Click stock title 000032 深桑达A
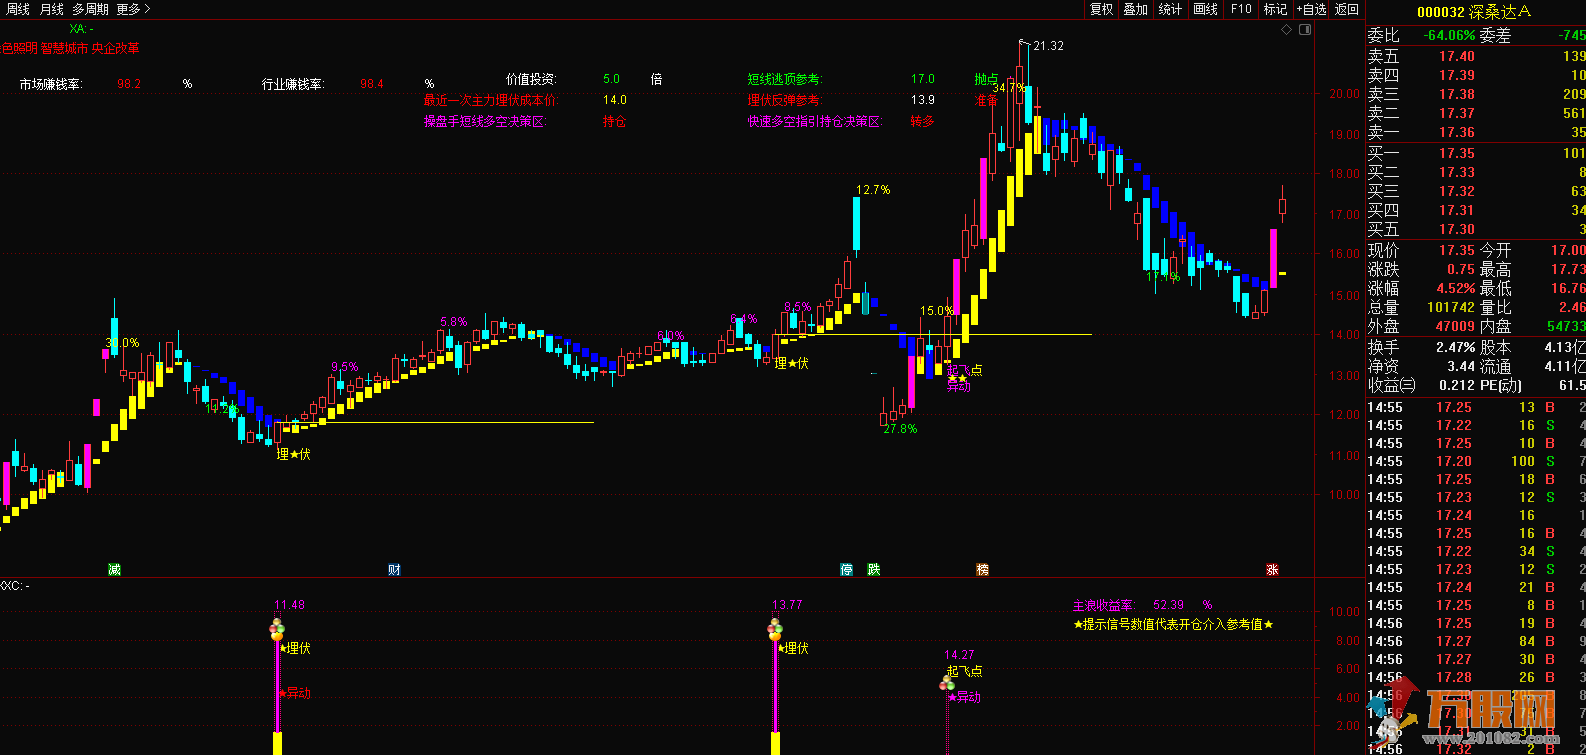Screen dimensions: 1586x755 click(x=1474, y=12)
